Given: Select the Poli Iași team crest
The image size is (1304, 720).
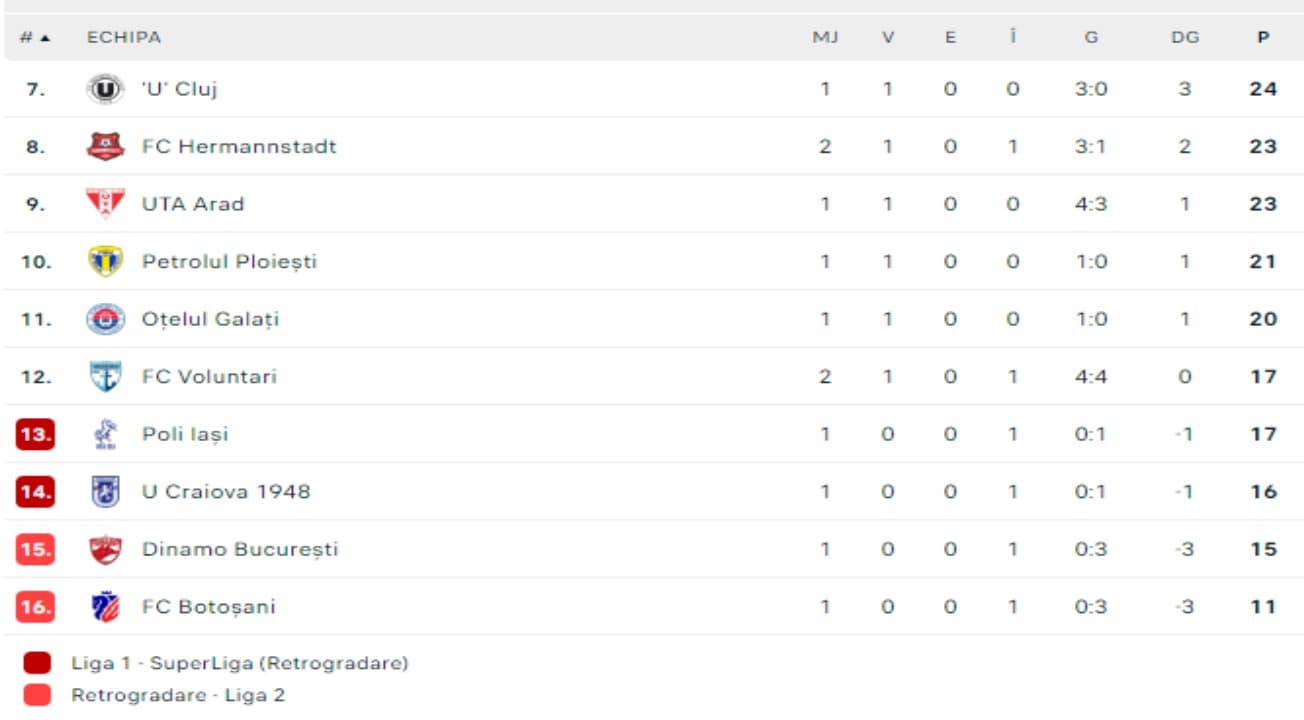Looking at the screenshot, I should [x=105, y=434].
